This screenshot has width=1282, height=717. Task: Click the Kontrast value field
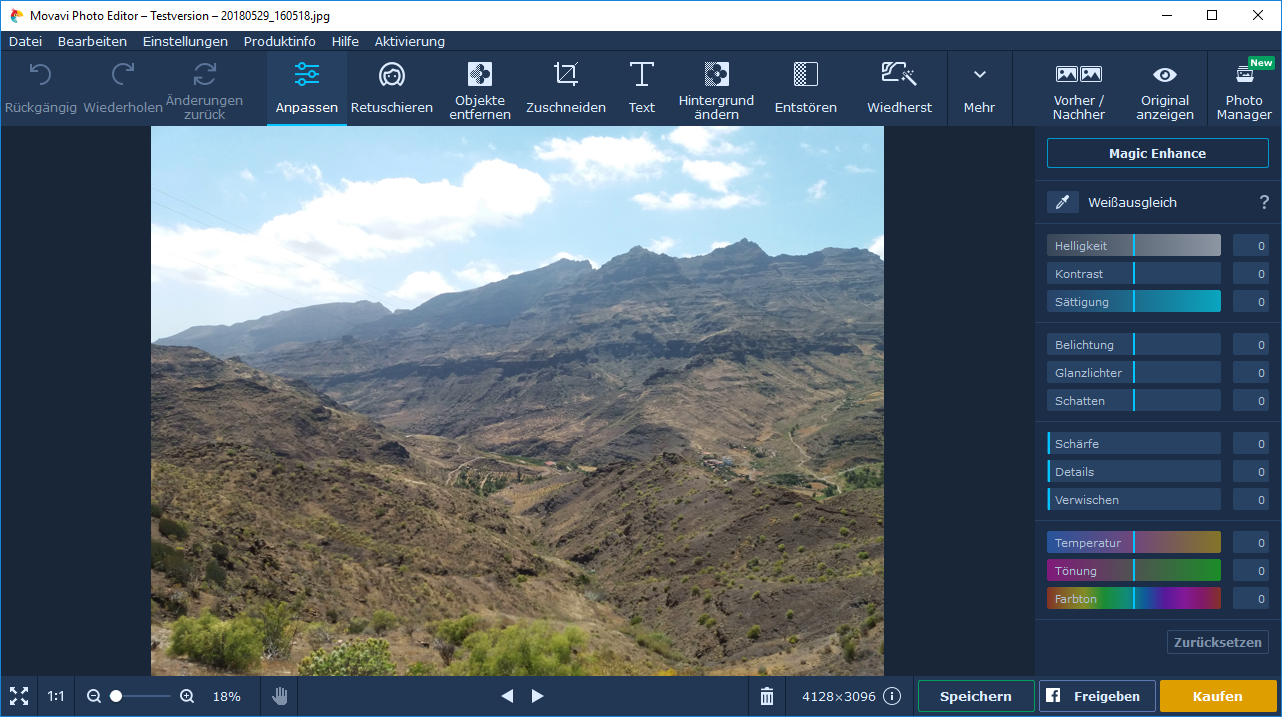tap(1251, 273)
